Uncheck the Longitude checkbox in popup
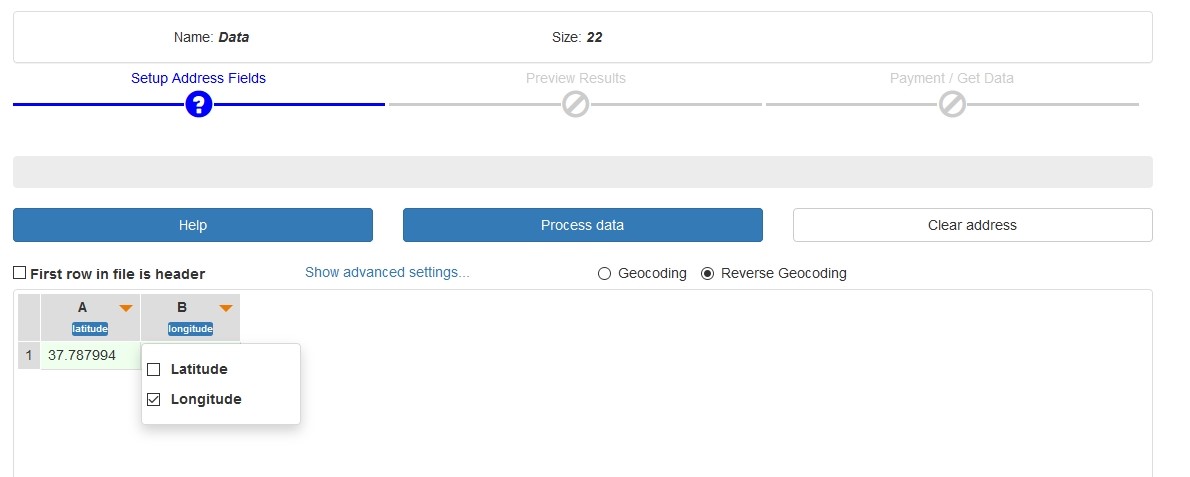This screenshot has width=1190, height=477. coord(153,399)
